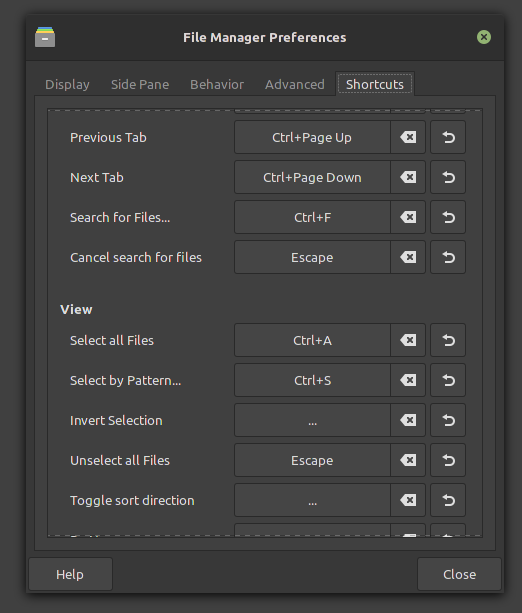The width and height of the screenshot is (522, 613).
Task: Clear the Cancel search for files shortcut
Action: [408, 257]
